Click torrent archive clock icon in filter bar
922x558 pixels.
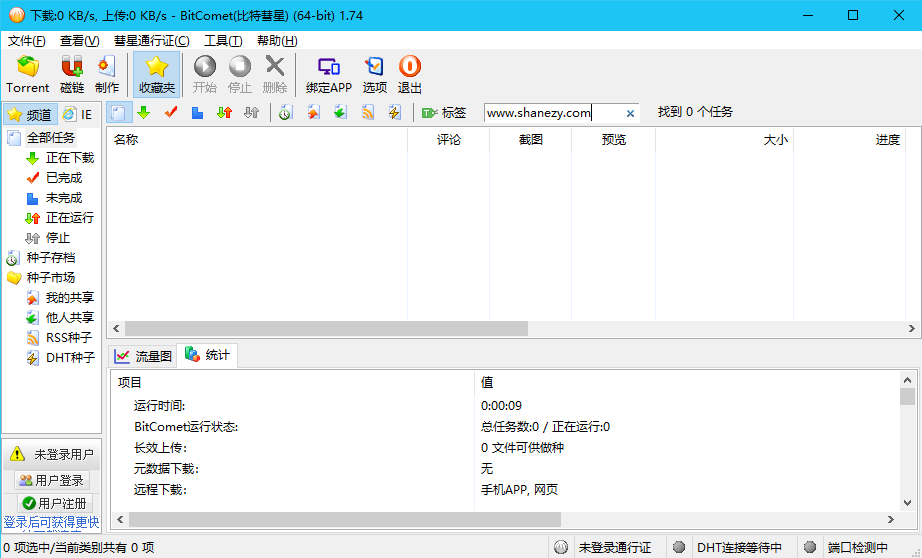pyautogui.click(x=286, y=112)
